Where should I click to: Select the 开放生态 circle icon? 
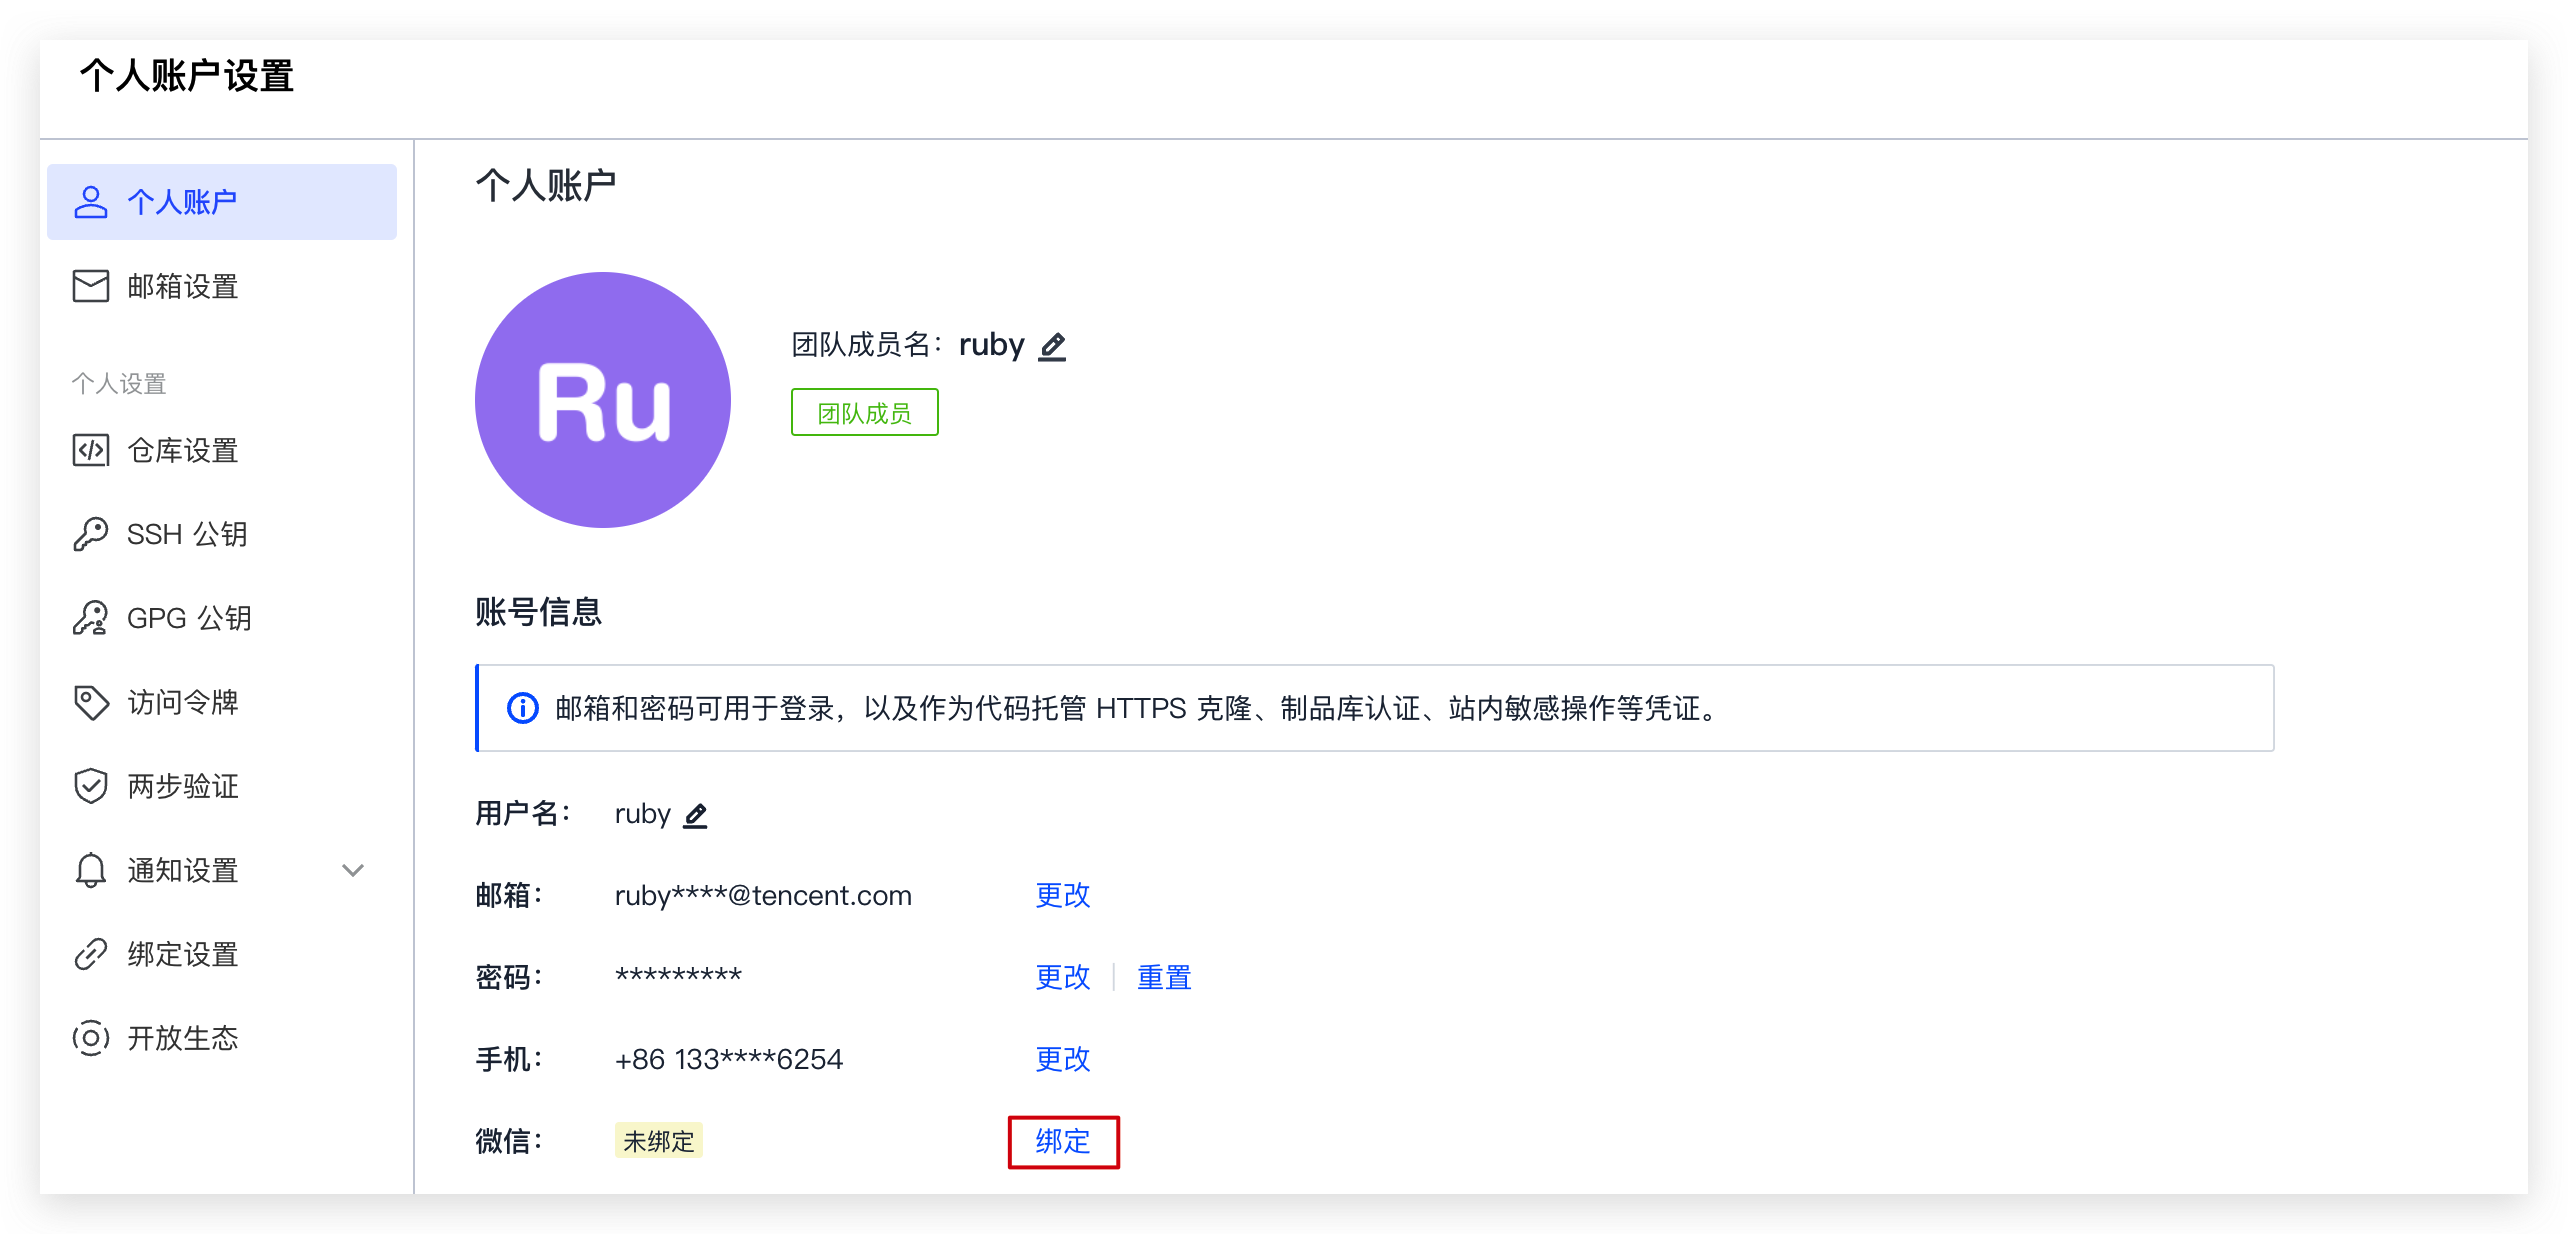[x=91, y=1038]
